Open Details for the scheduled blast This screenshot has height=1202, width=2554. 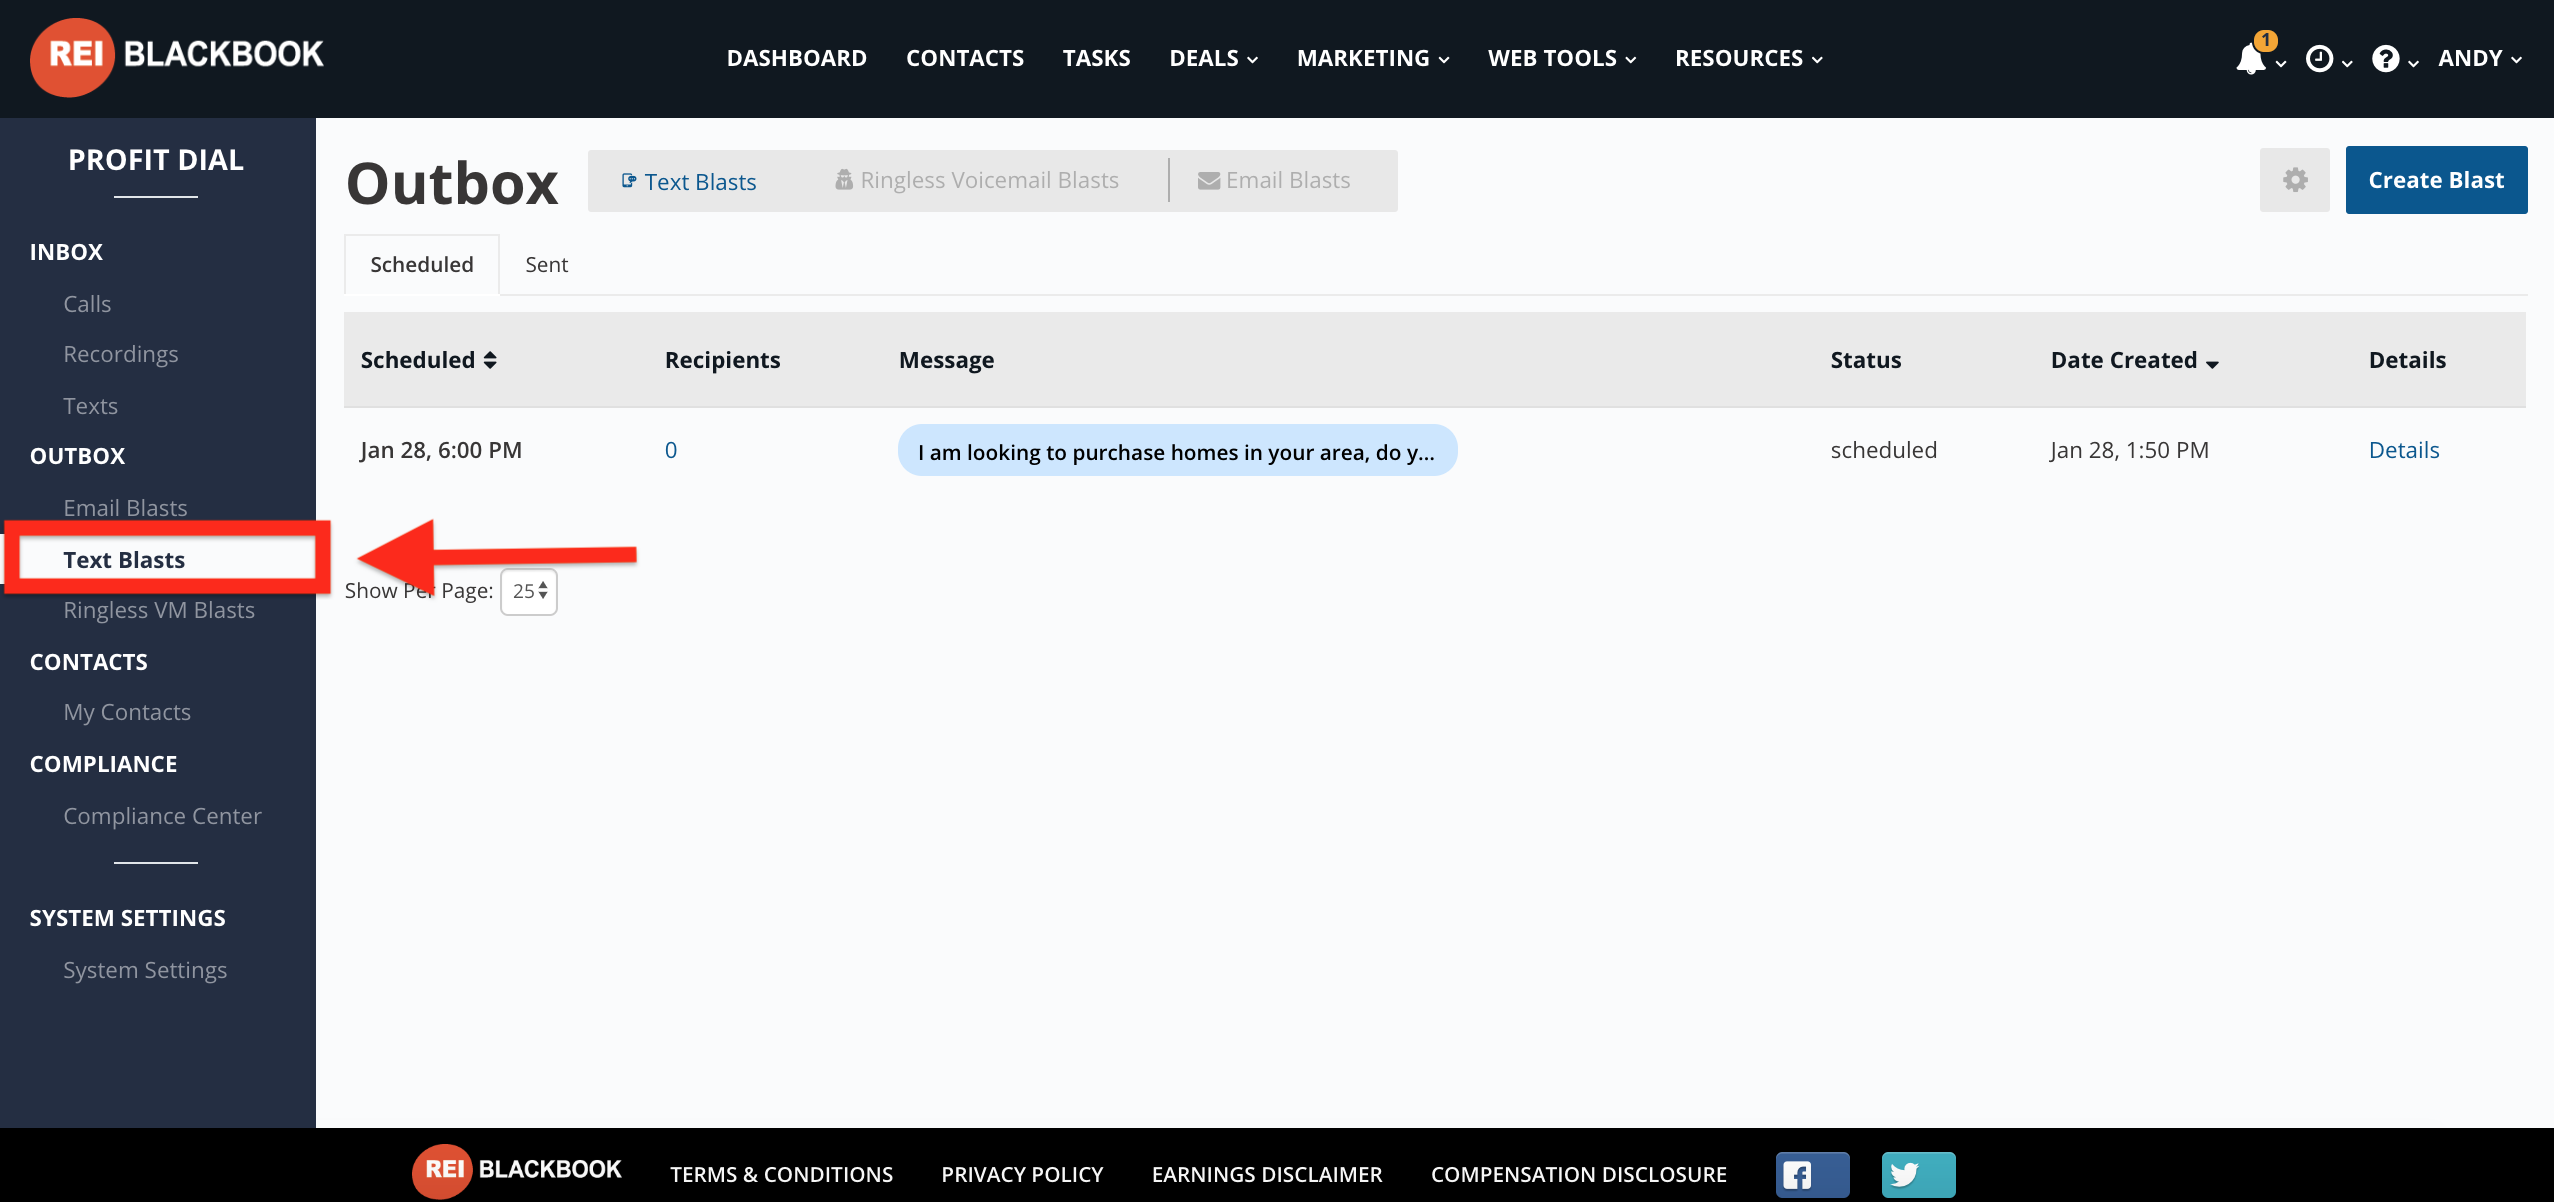coord(2404,450)
